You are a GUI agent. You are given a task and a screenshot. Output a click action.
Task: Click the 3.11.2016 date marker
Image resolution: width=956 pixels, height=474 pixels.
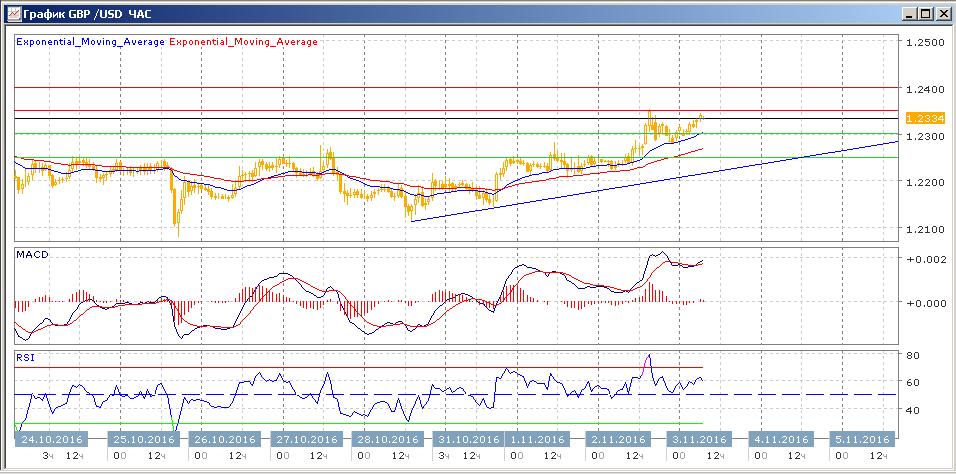699,439
